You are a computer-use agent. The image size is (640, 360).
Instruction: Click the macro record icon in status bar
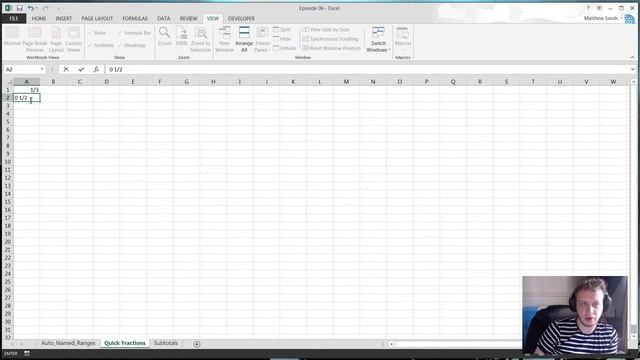pyautogui.click(x=27, y=353)
